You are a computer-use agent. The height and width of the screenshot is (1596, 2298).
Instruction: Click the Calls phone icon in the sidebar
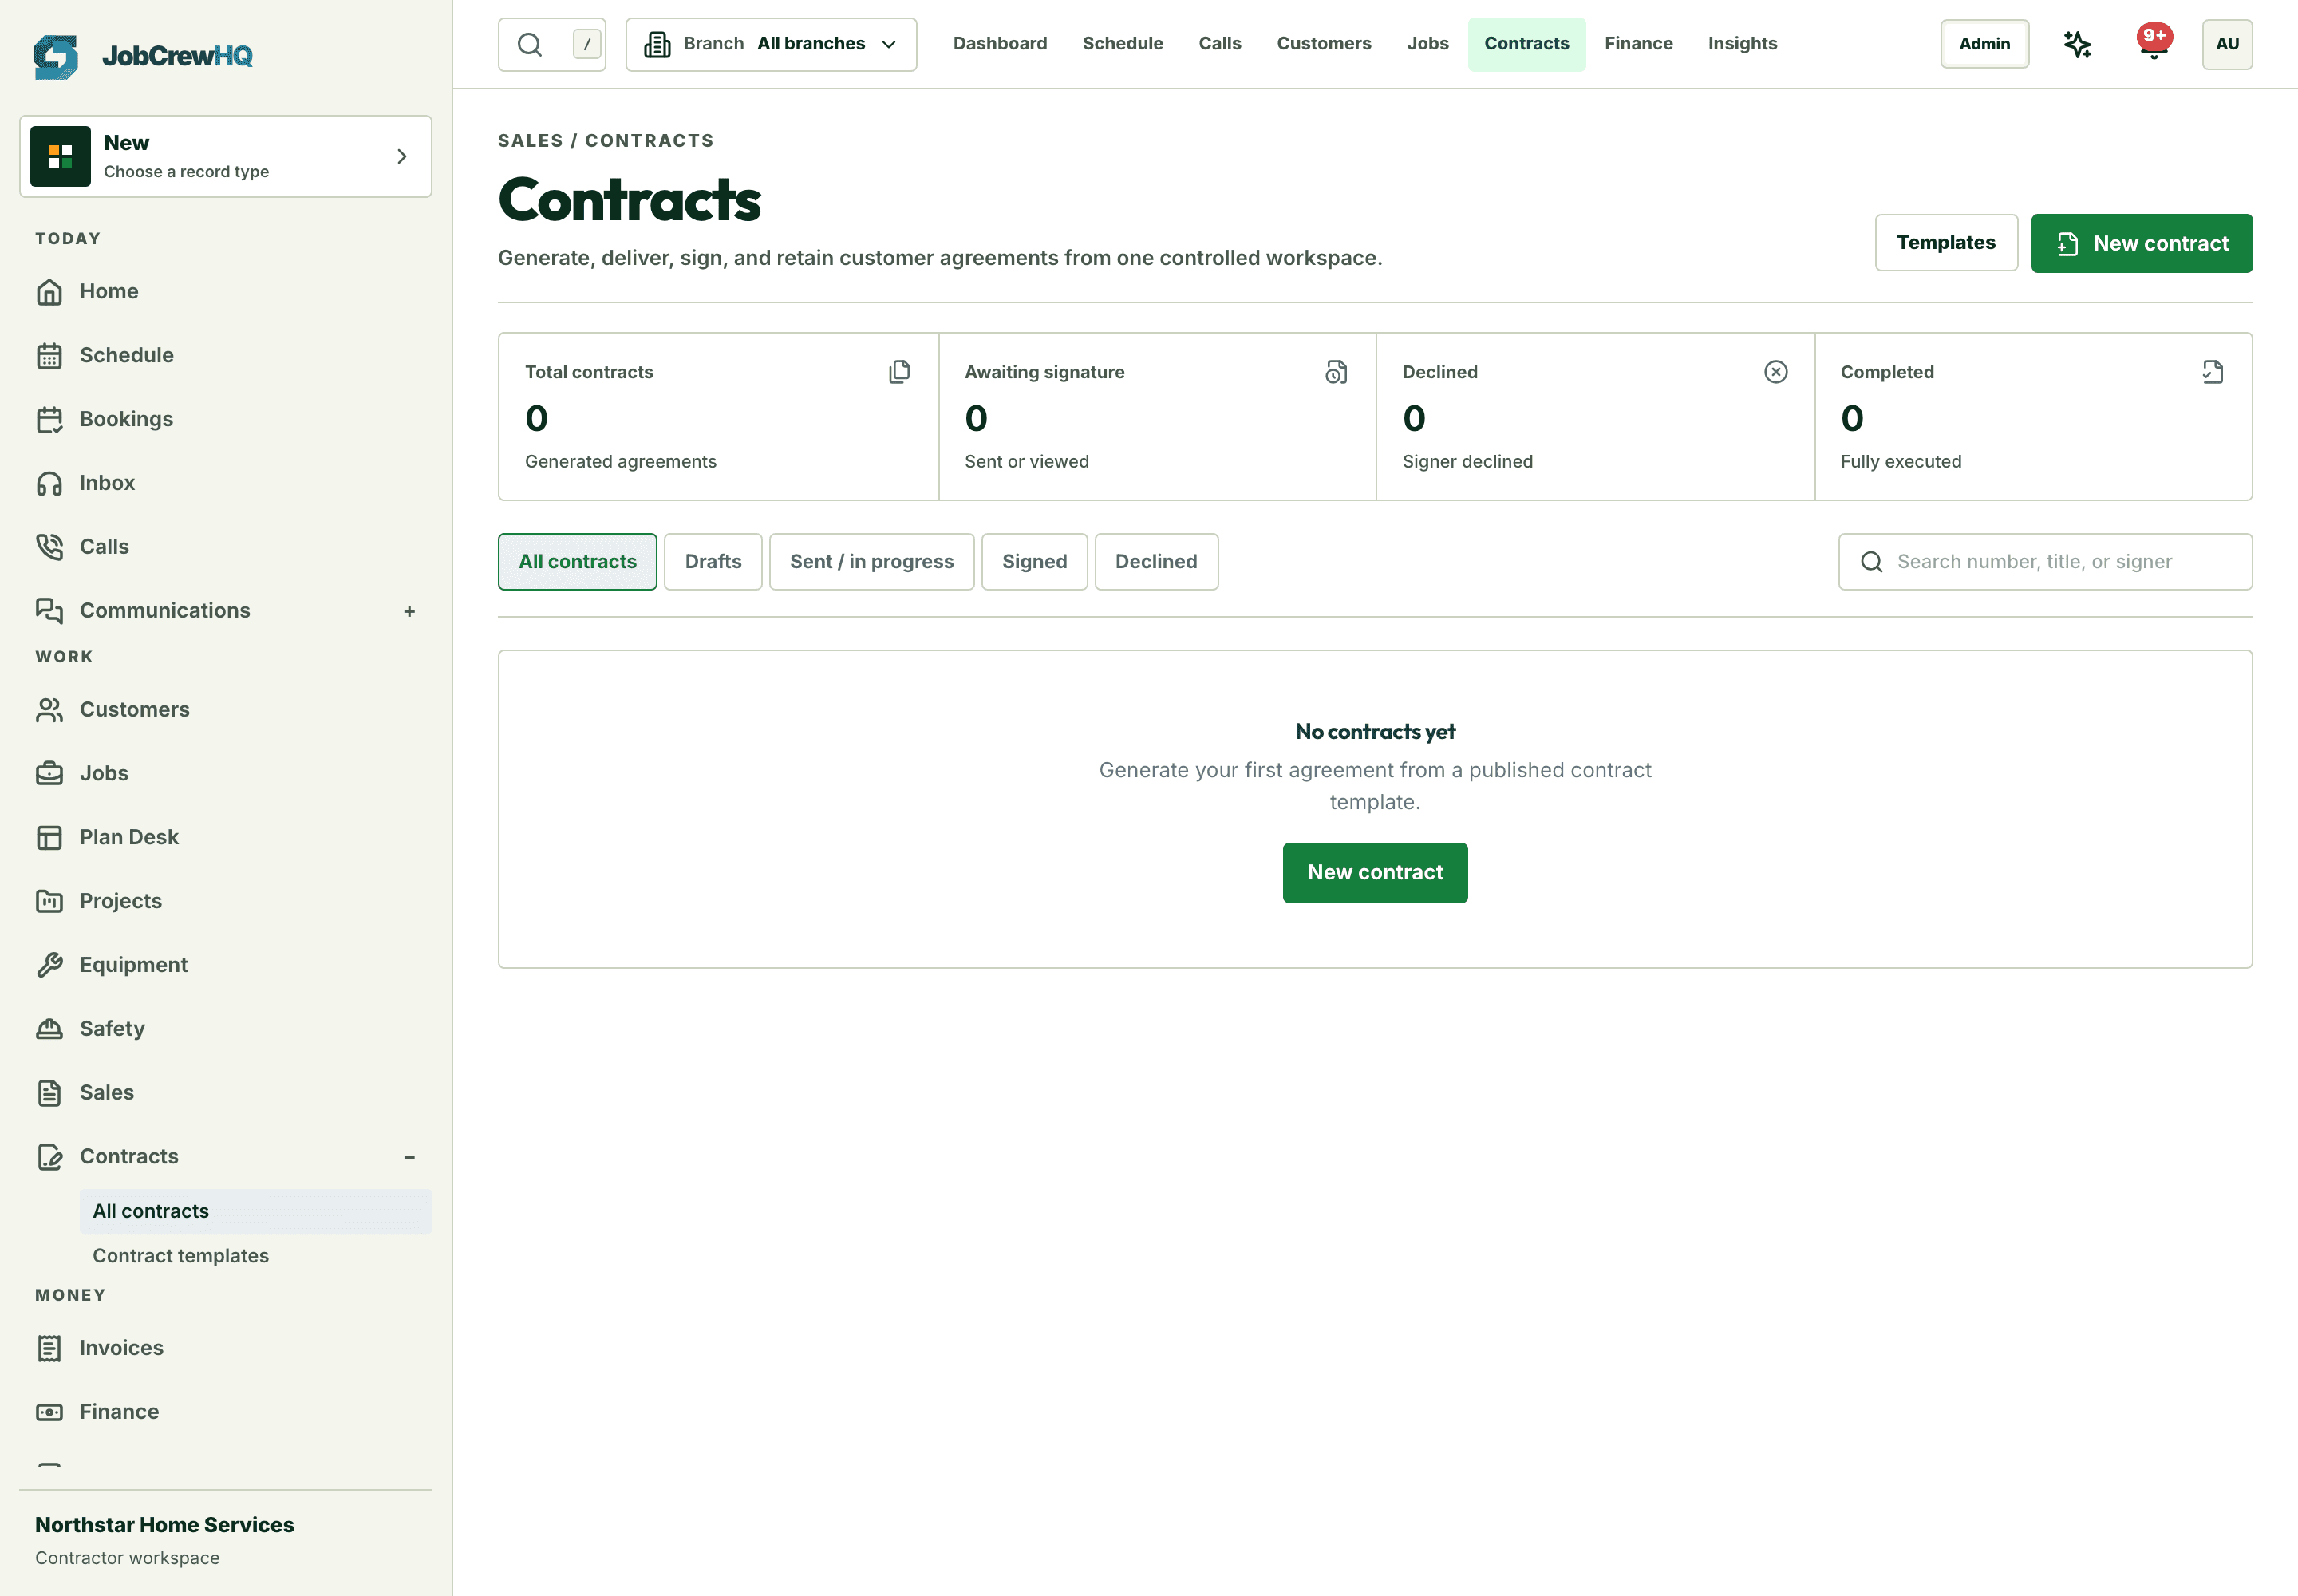tap(49, 547)
